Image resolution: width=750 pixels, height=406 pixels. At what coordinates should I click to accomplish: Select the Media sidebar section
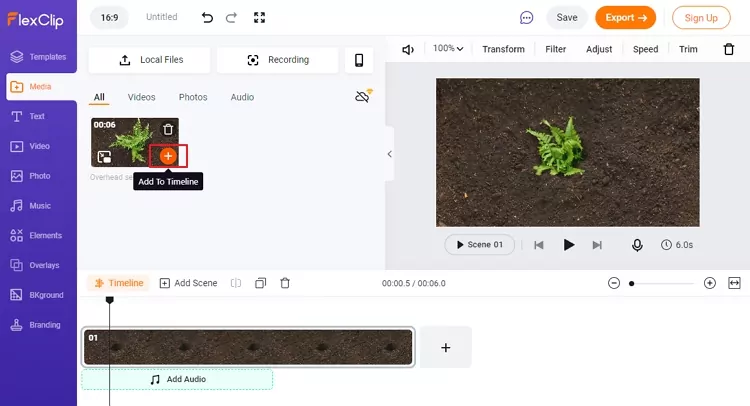[x=41, y=87]
